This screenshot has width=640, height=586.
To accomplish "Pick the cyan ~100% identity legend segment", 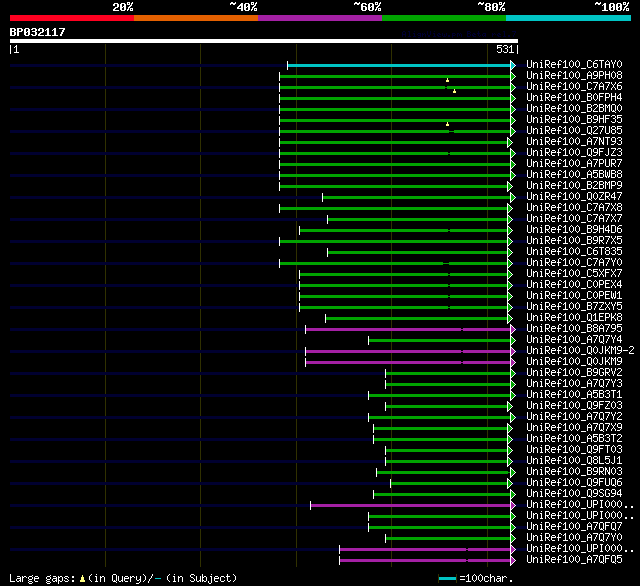I will pyautogui.click(x=569, y=18).
